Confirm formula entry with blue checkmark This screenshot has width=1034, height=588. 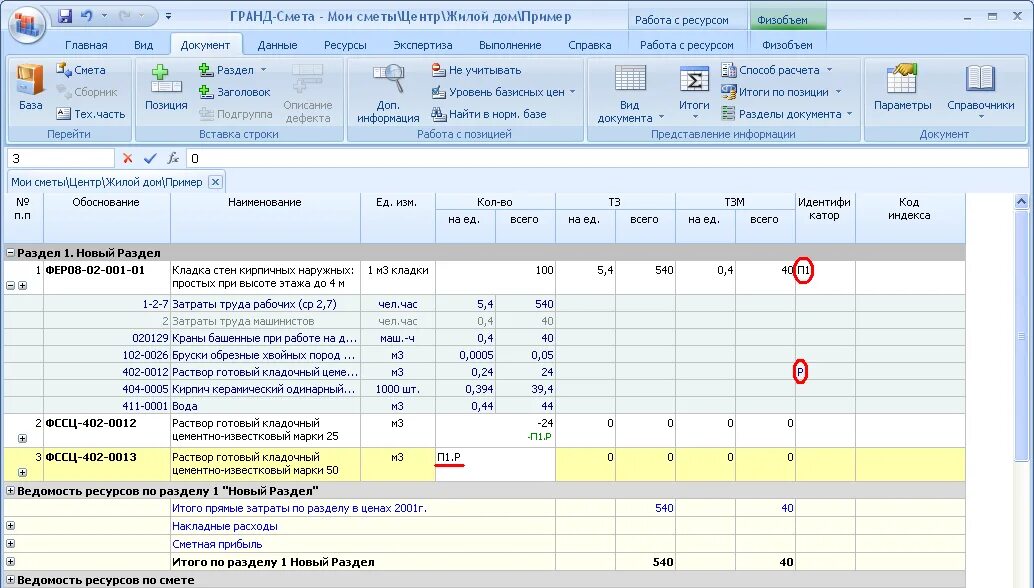(150, 158)
